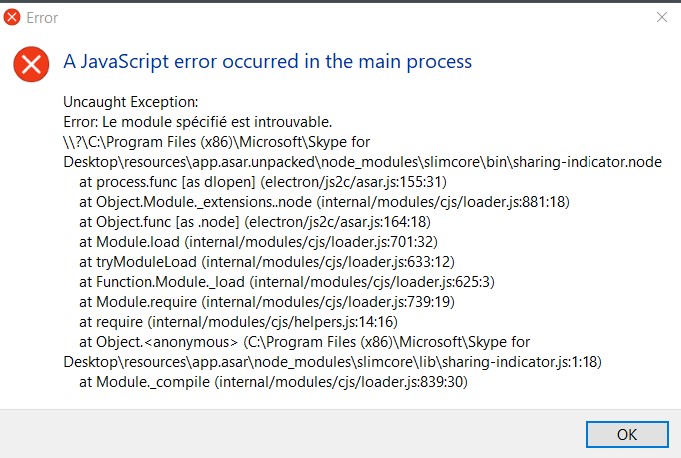Click the large red error icon
The height and width of the screenshot is (458, 681).
tap(32, 63)
